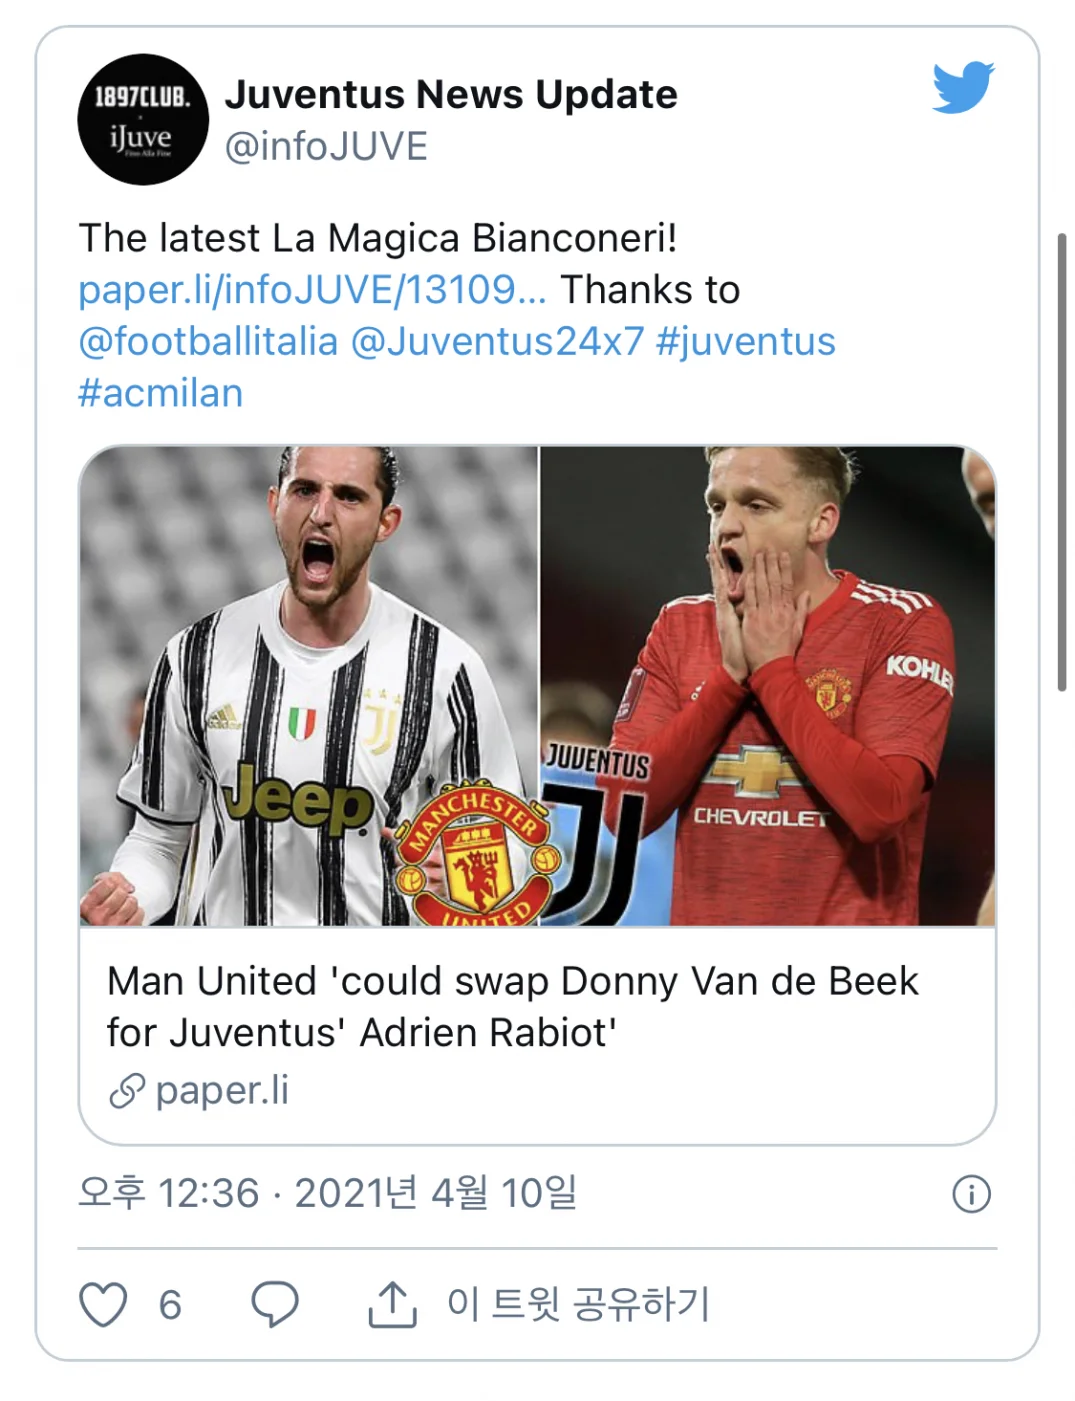Image resolution: width=1075 pixels, height=1401 pixels.
Task: Click the paper.li source domain in card
Action: pos(222,1091)
